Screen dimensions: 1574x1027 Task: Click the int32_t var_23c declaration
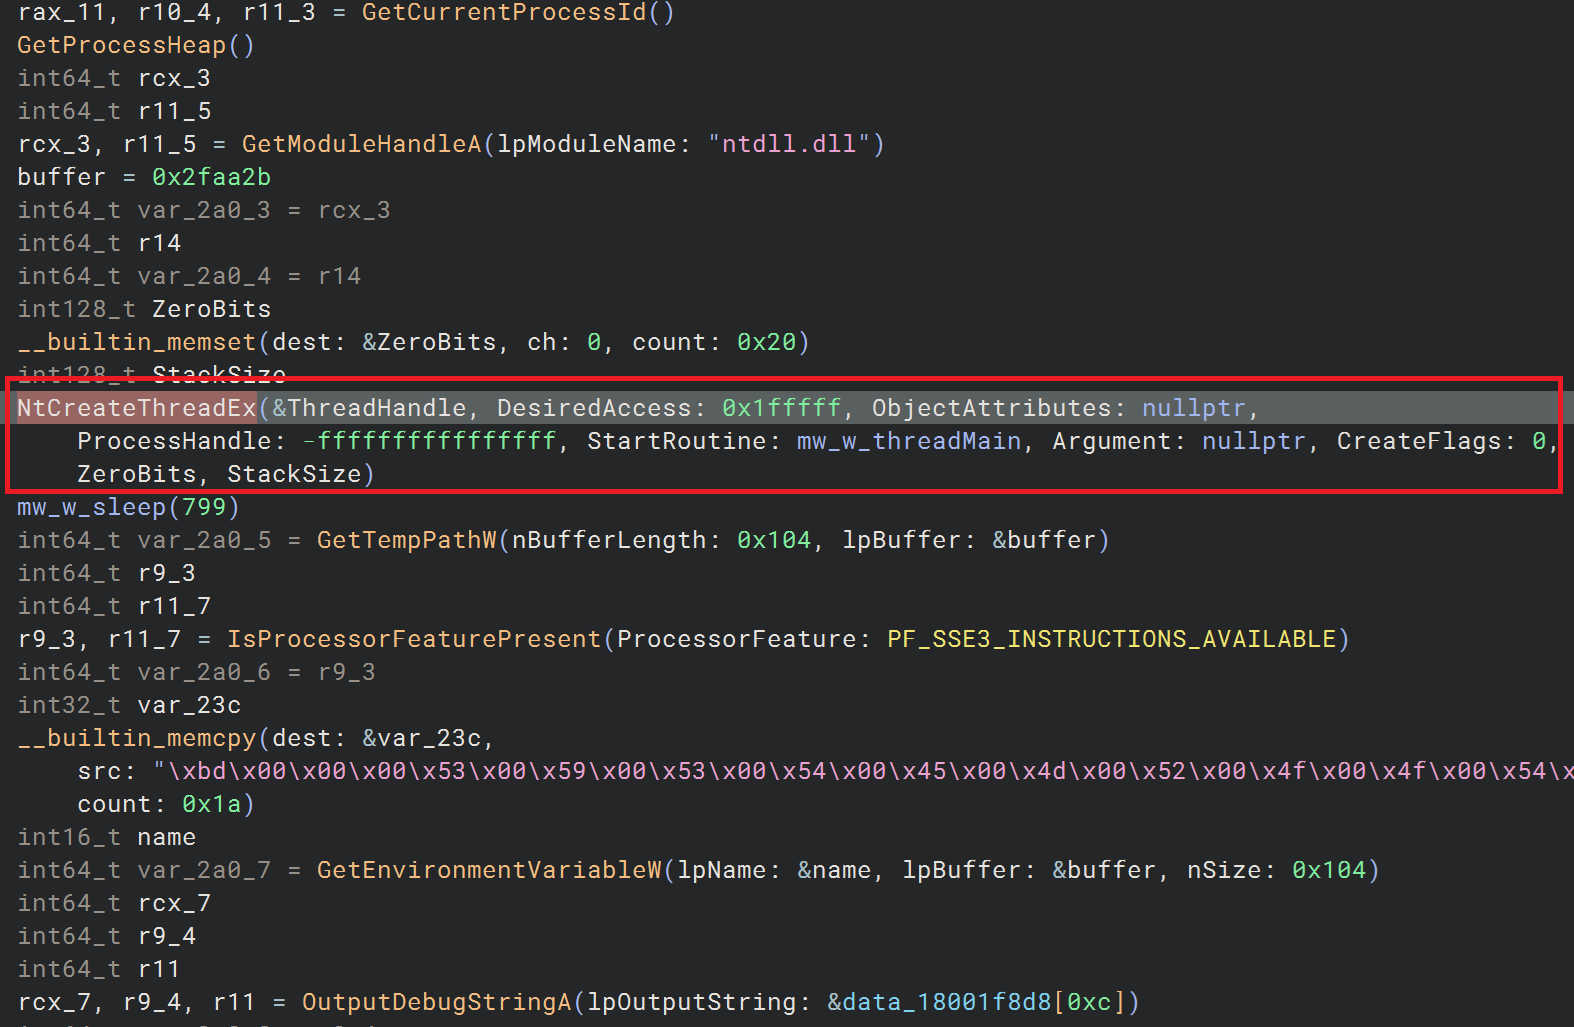coord(129,705)
